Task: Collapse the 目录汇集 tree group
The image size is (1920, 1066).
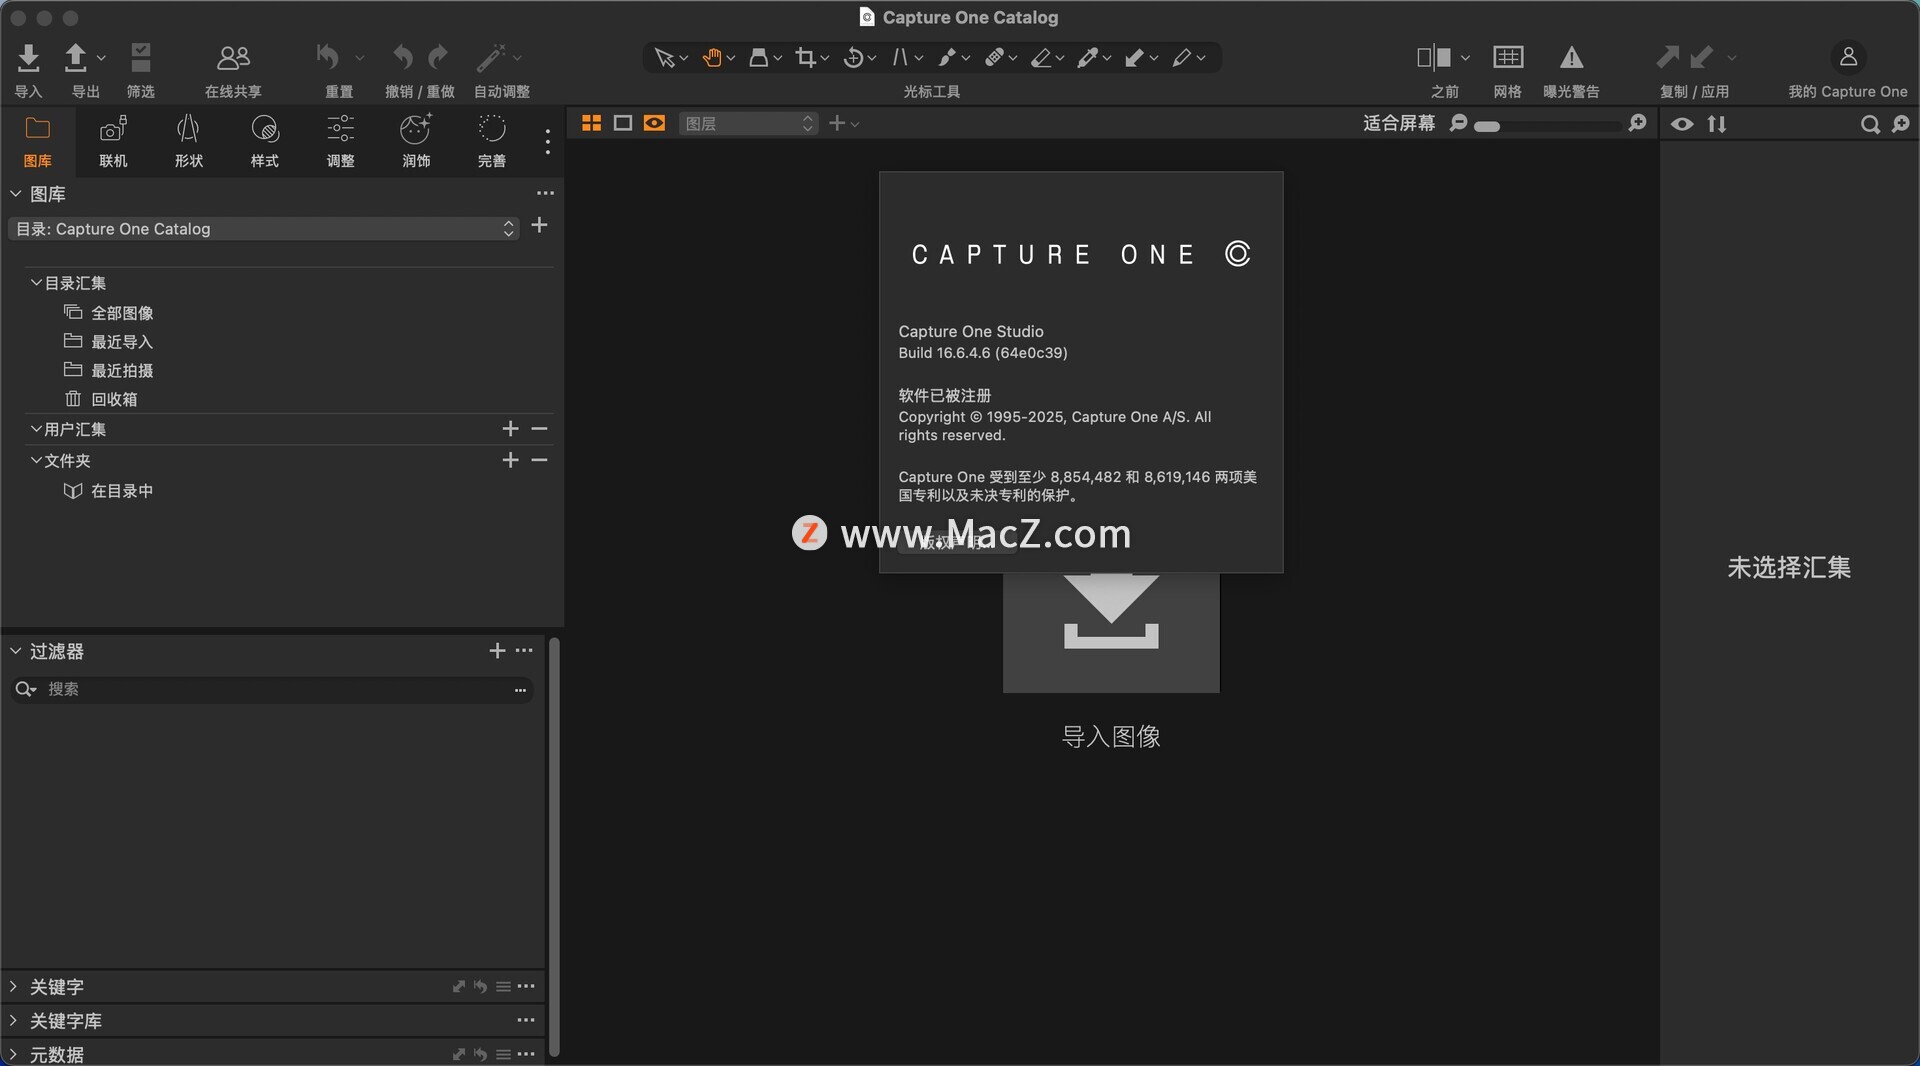Action: pos(36,283)
